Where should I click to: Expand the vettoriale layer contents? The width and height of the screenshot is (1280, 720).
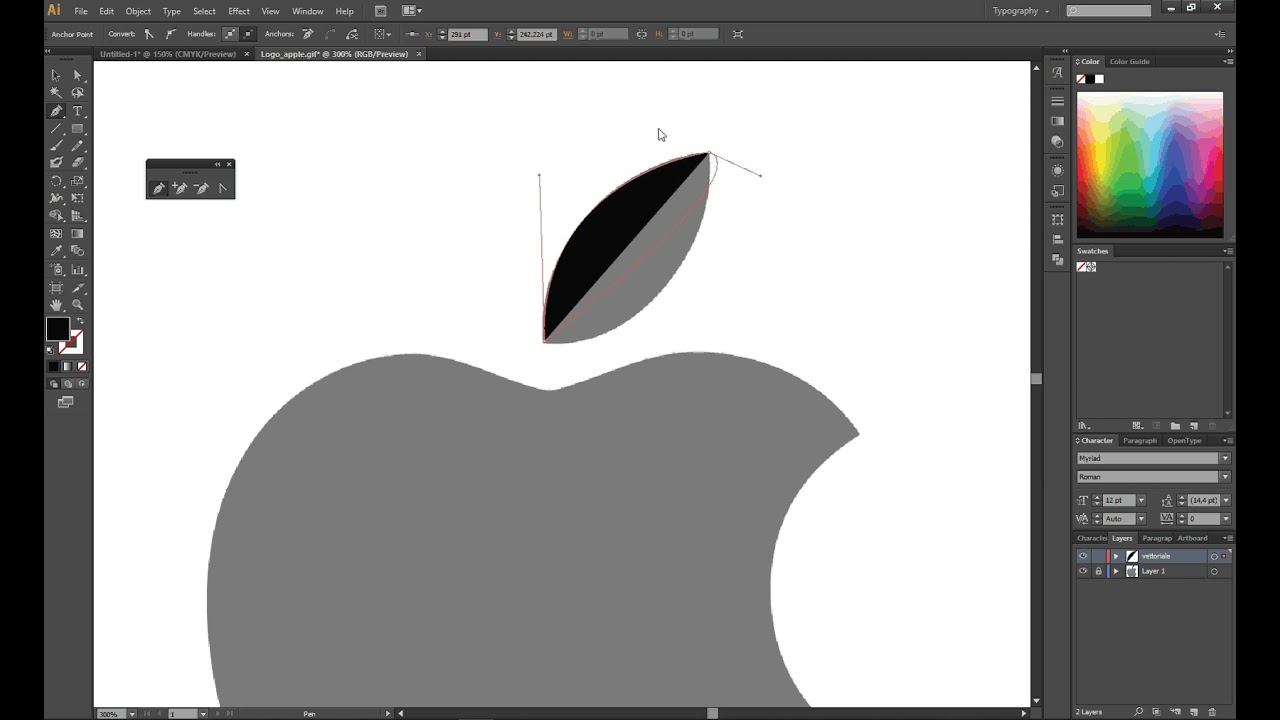(x=1116, y=556)
